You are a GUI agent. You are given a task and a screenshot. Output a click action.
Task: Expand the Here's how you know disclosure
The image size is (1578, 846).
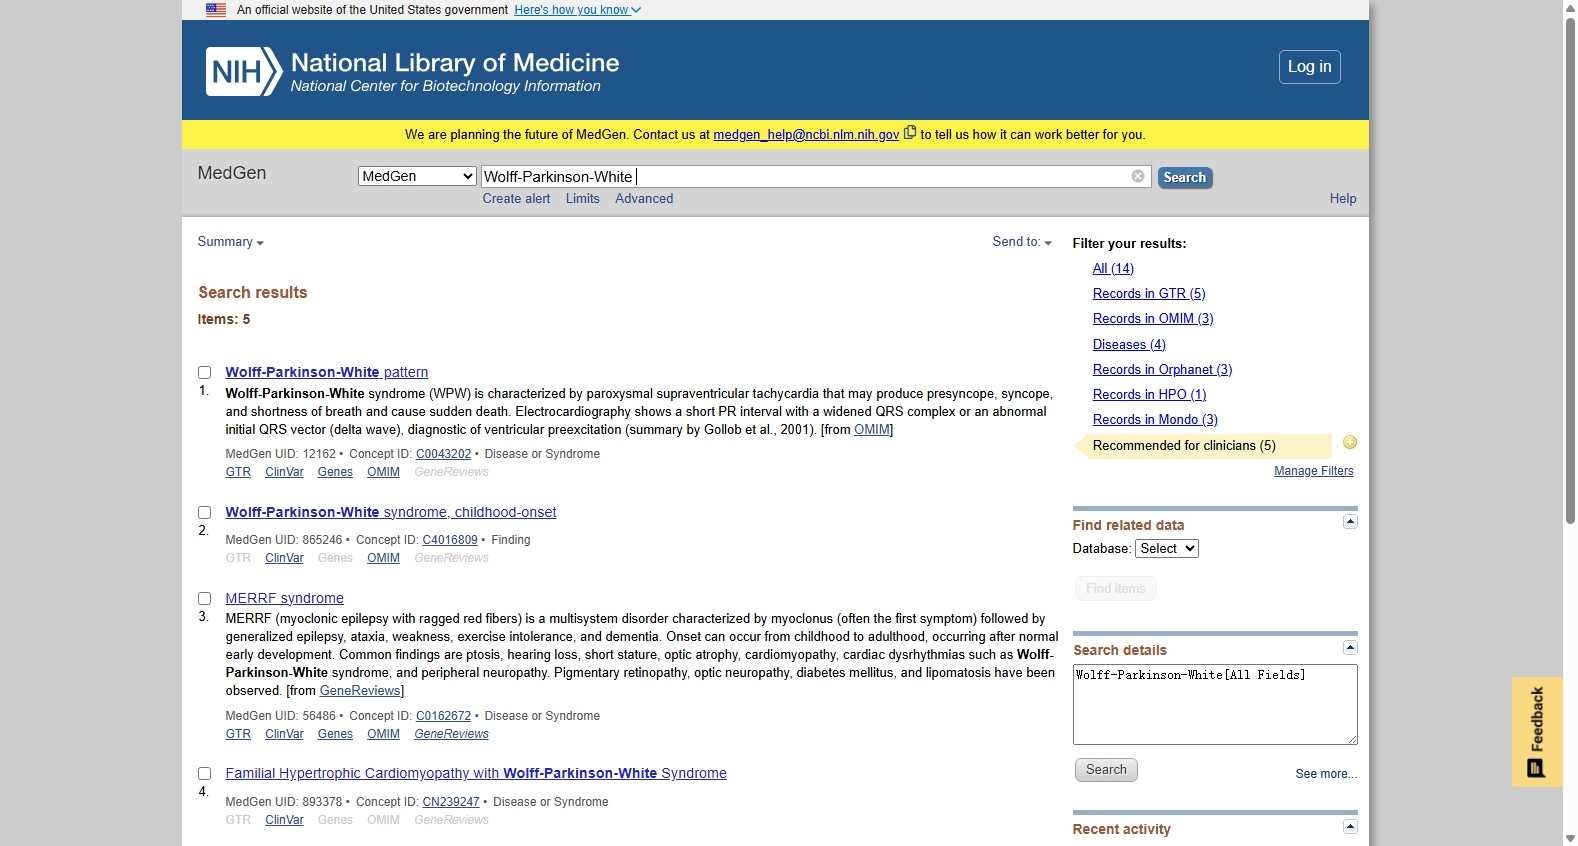point(578,10)
